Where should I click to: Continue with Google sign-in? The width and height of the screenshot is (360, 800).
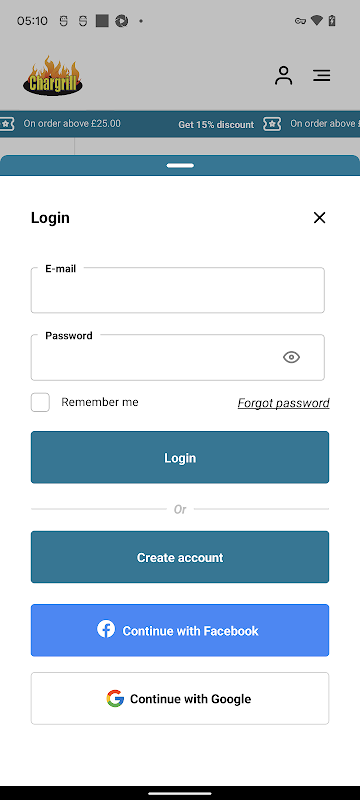click(180, 698)
